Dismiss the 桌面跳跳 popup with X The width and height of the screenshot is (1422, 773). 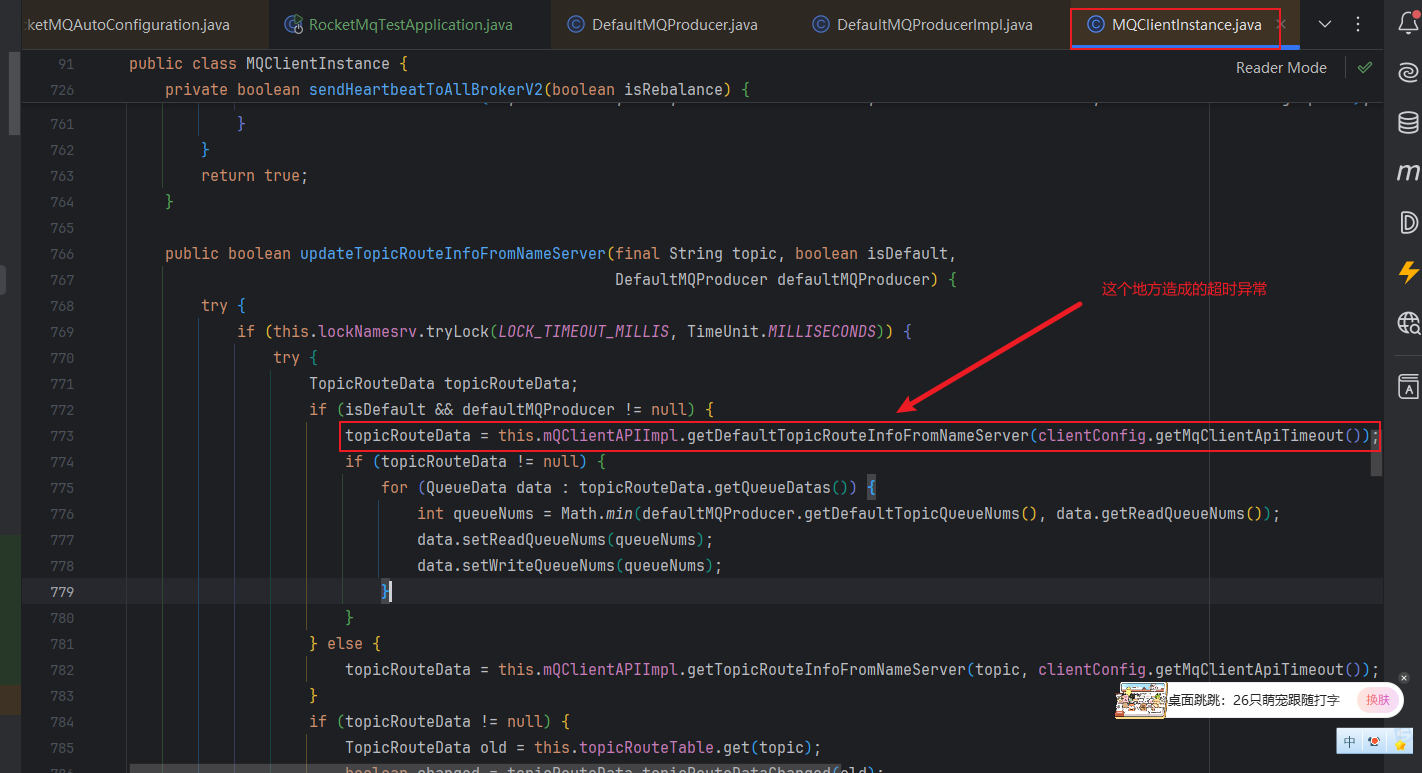(x=1403, y=678)
